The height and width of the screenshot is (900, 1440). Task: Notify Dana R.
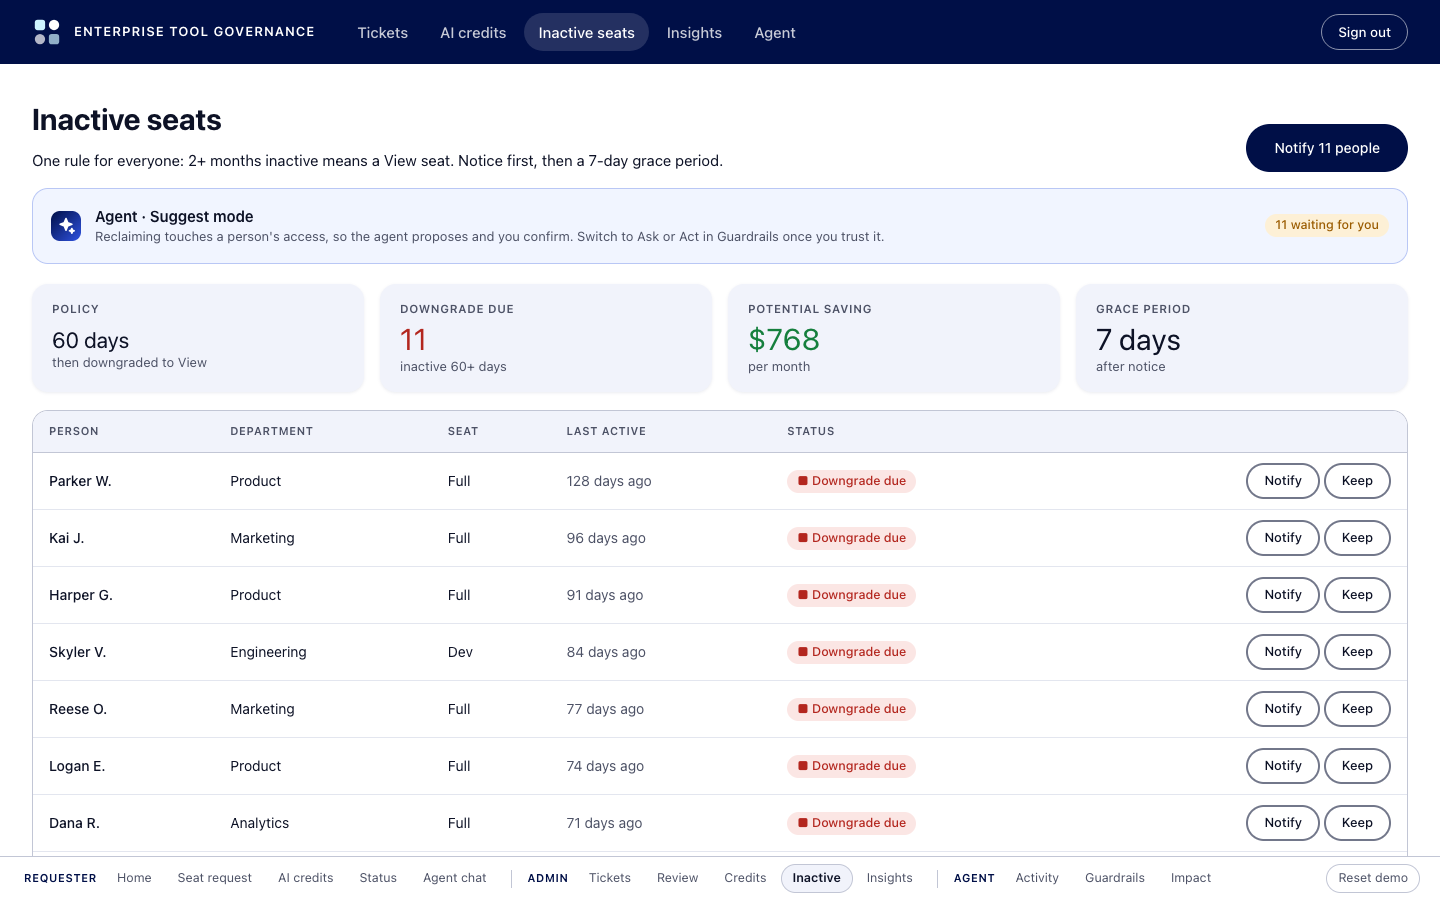pyautogui.click(x=1283, y=823)
